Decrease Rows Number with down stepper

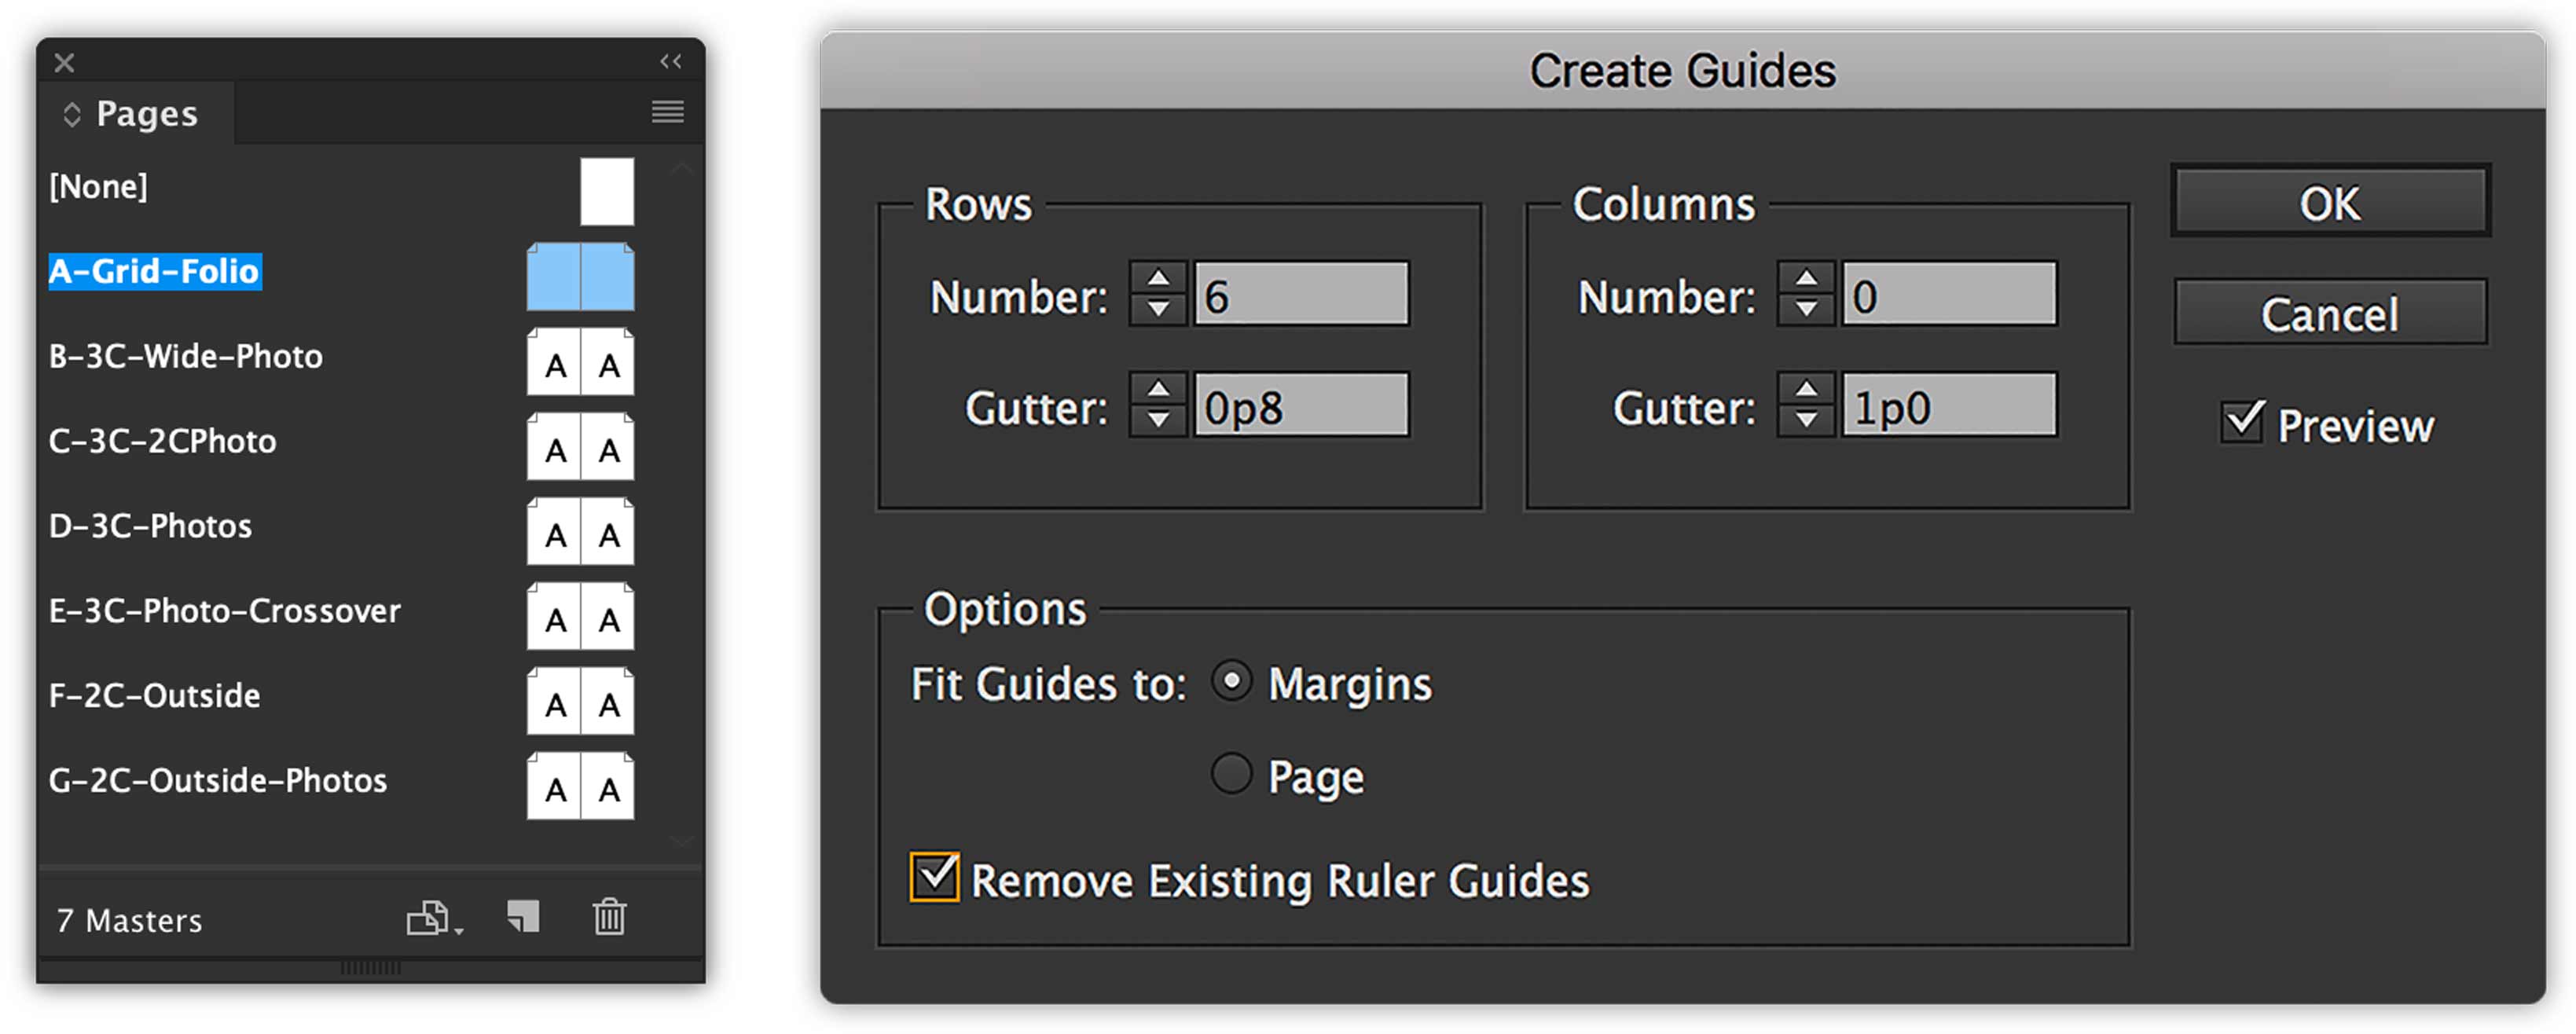pos(1158,310)
